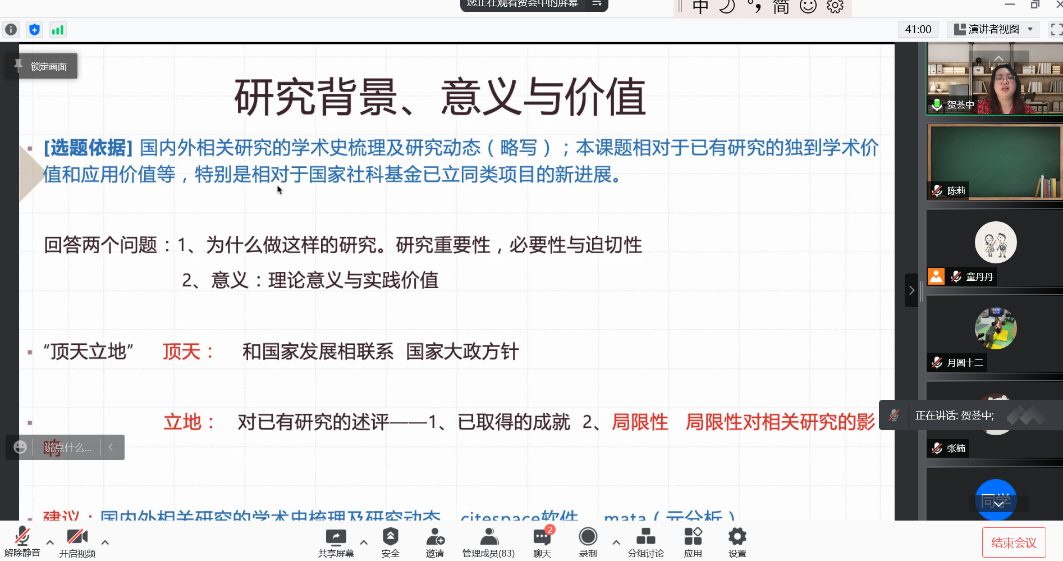Open the 应用 apps icon

[x=693, y=541]
